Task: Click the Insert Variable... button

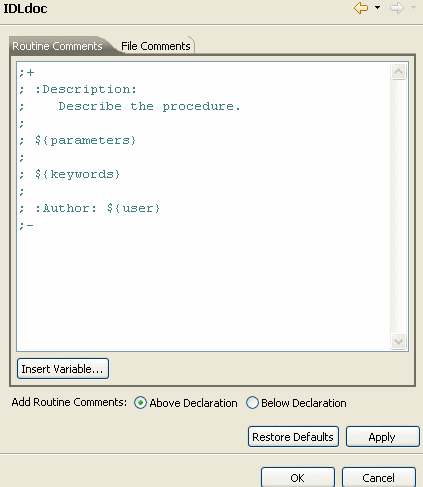Action: click(63, 369)
